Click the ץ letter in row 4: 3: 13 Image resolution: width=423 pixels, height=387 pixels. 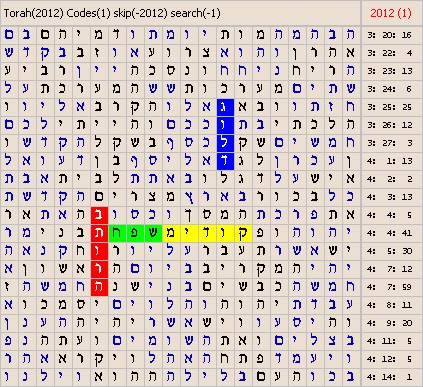[x=189, y=197]
